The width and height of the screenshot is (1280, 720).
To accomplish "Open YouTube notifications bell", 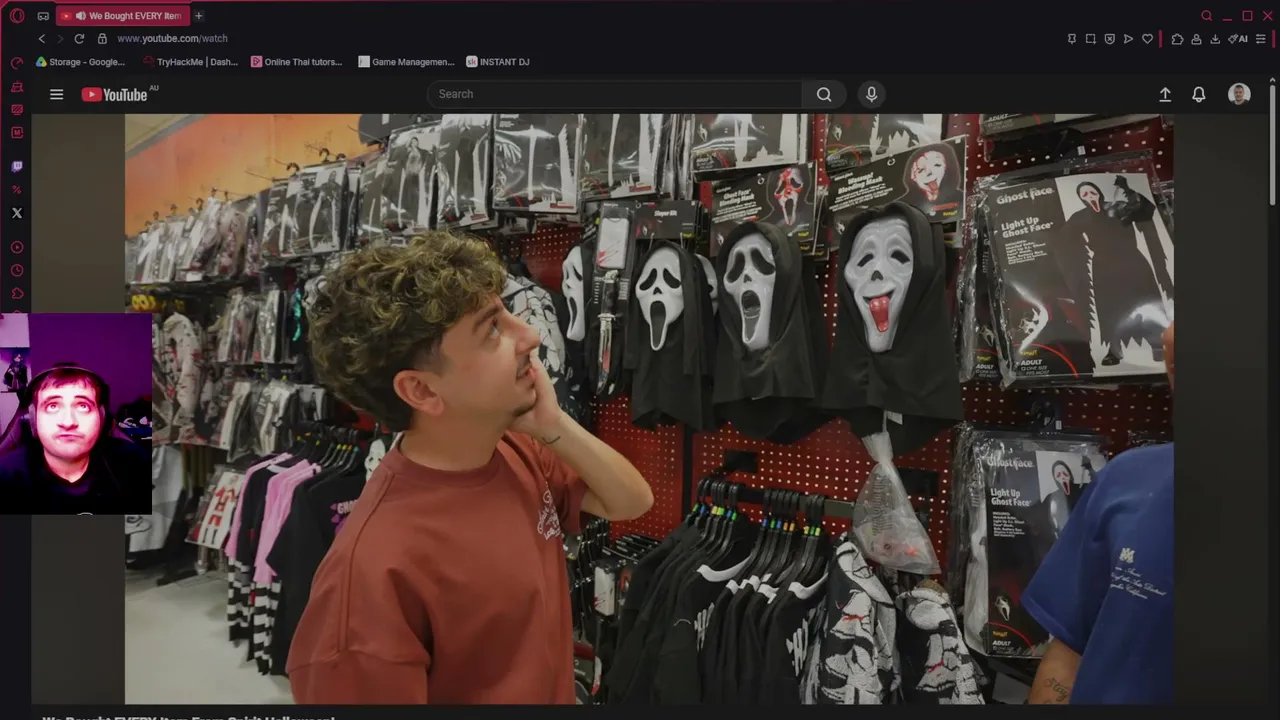I will pos(1199,94).
